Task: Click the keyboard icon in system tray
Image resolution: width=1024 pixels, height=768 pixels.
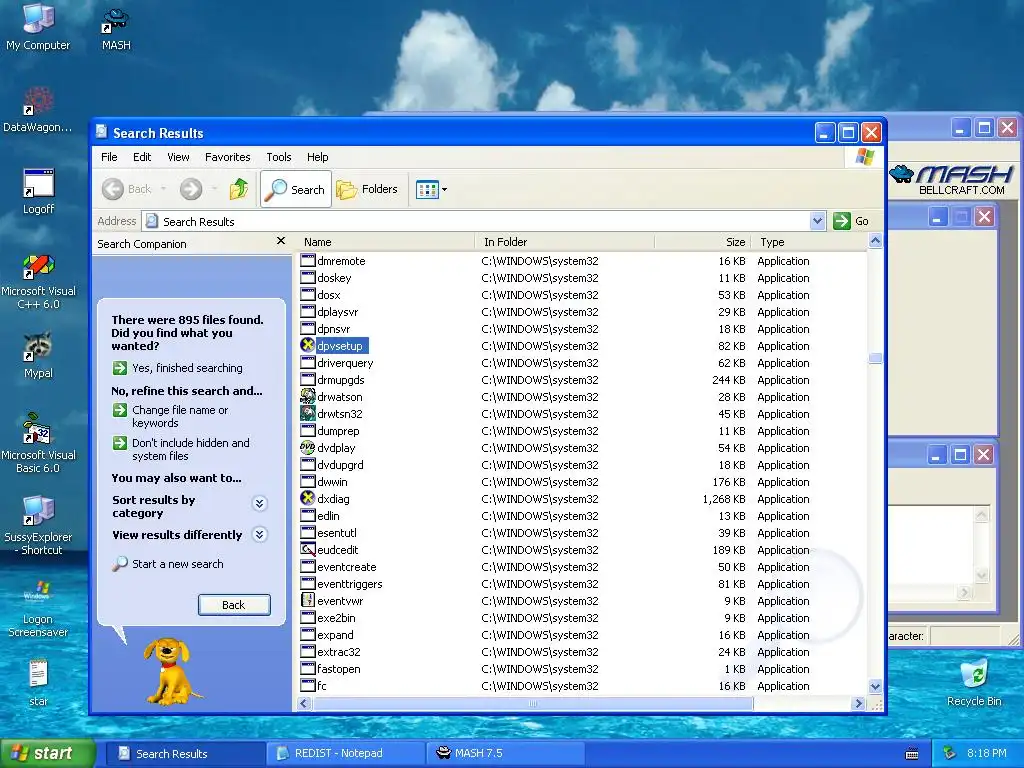Action: [912, 754]
